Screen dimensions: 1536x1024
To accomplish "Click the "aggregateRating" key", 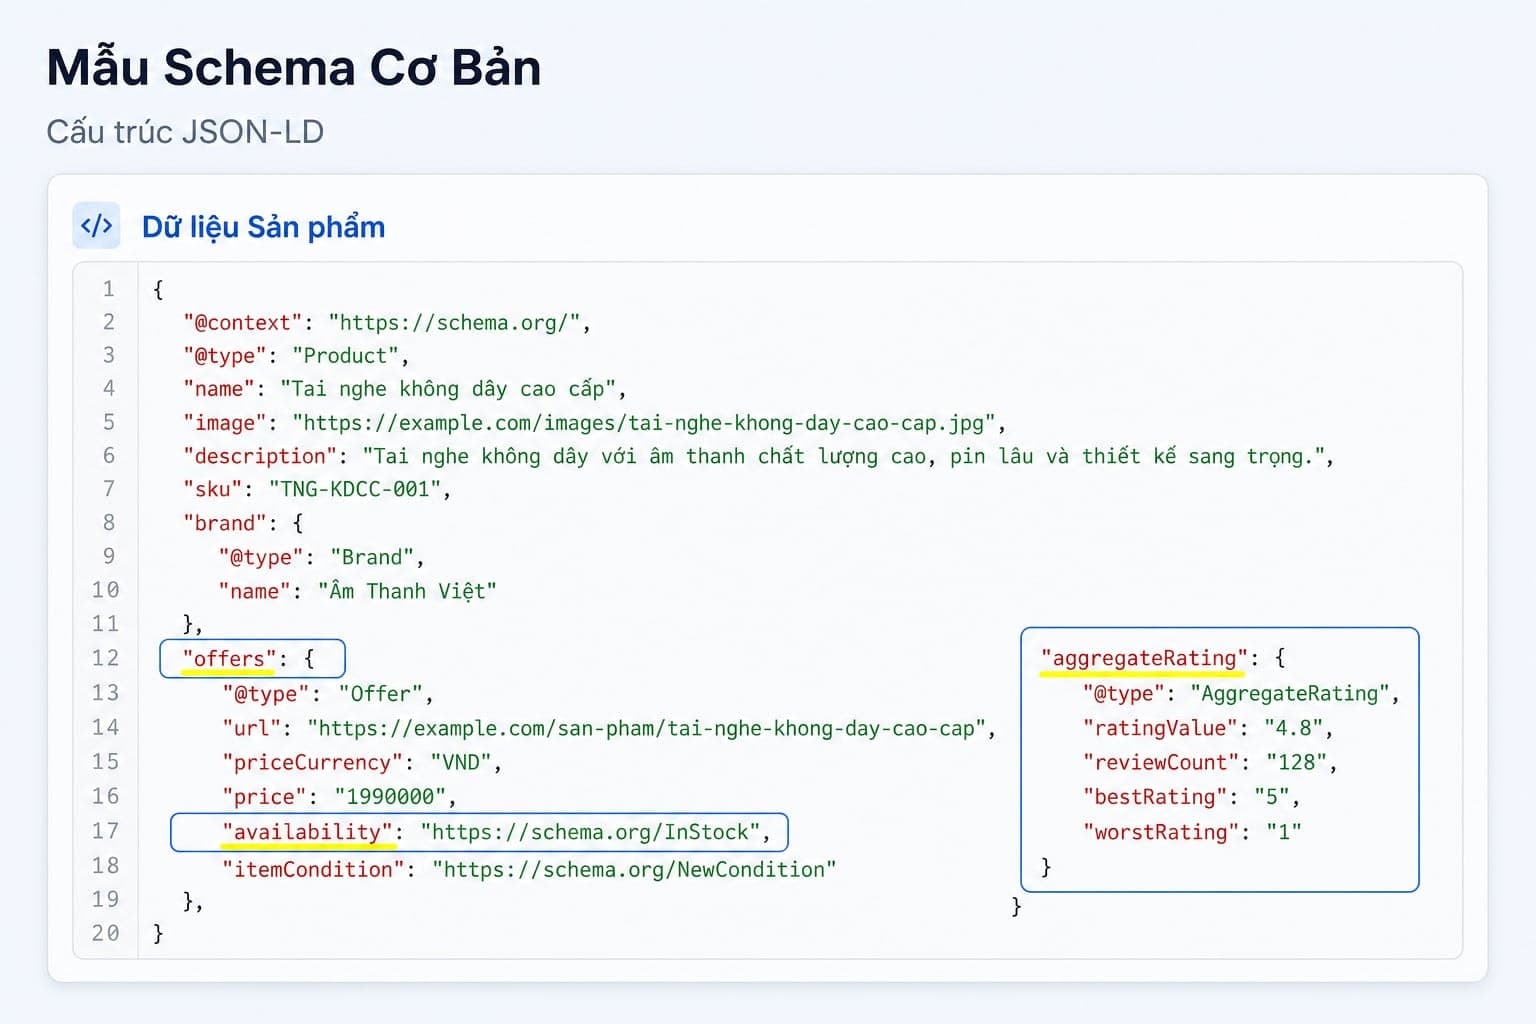I will [1144, 658].
